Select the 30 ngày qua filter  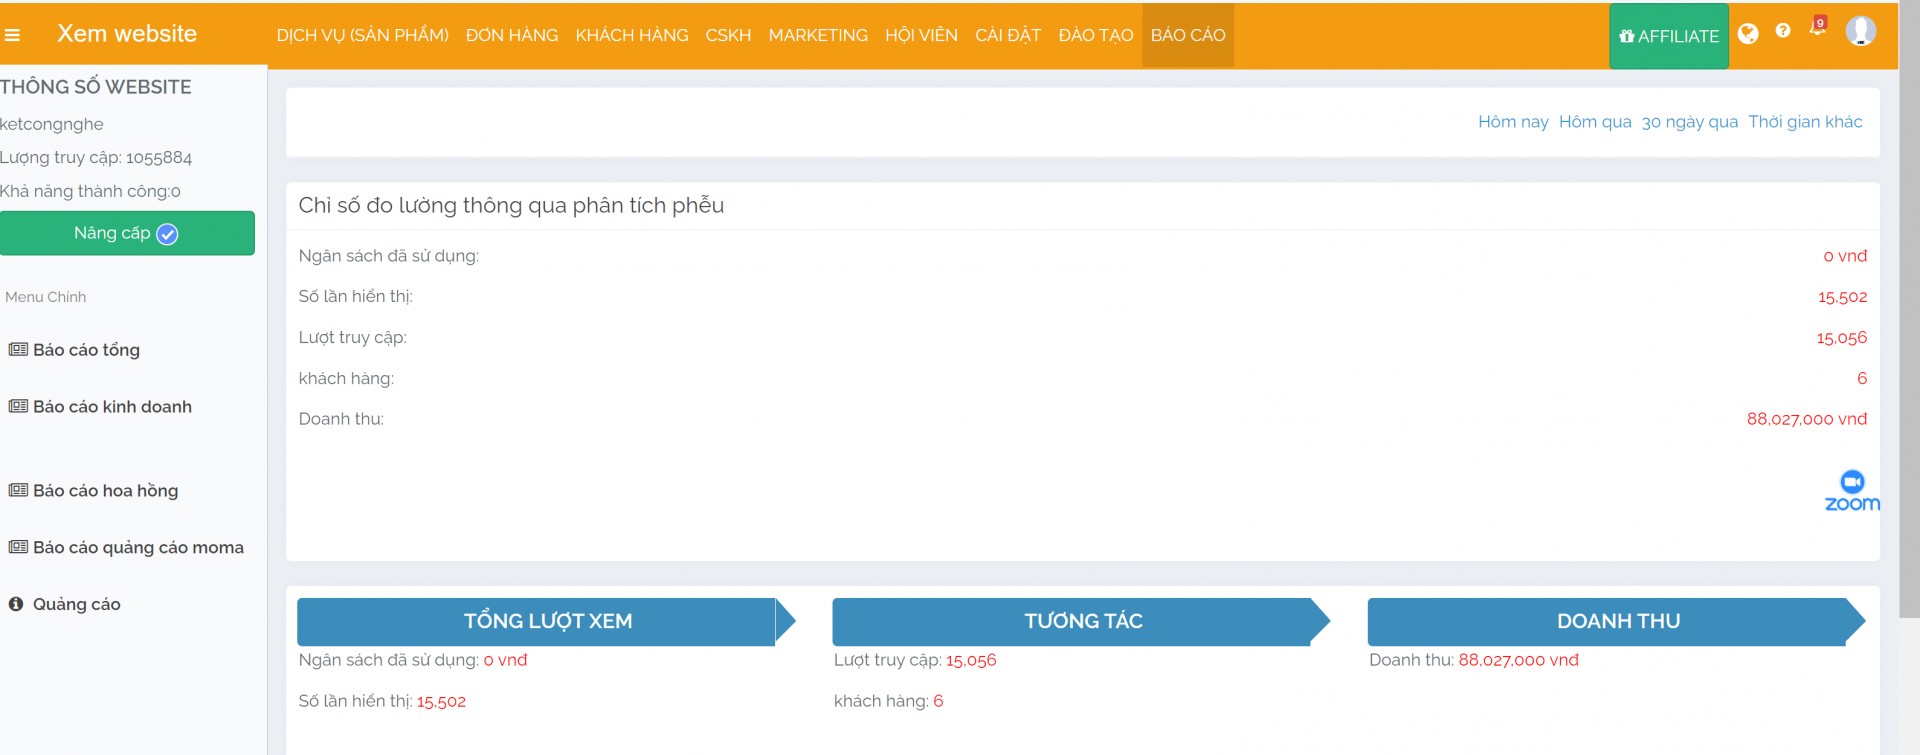pos(1689,122)
